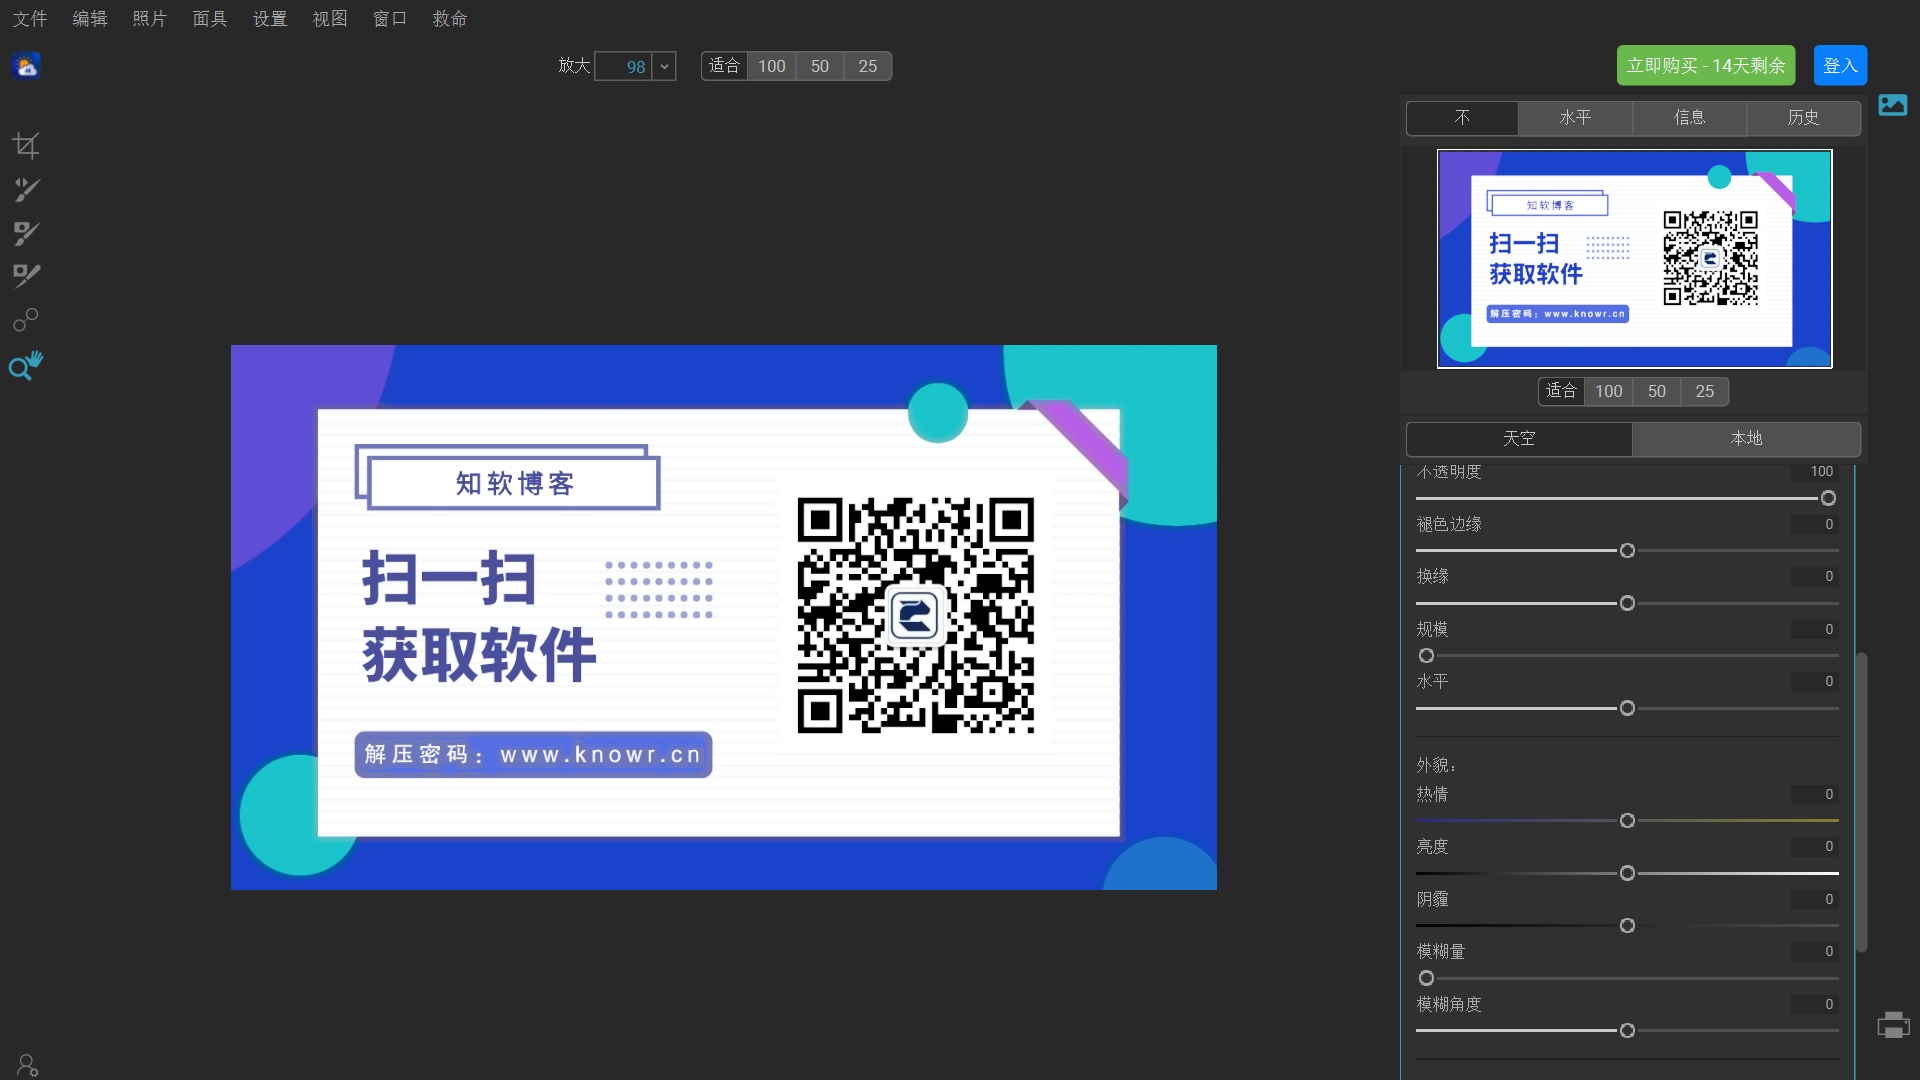Select the eraser brush tool icon
1920x1080 pixels.
click(26, 276)
